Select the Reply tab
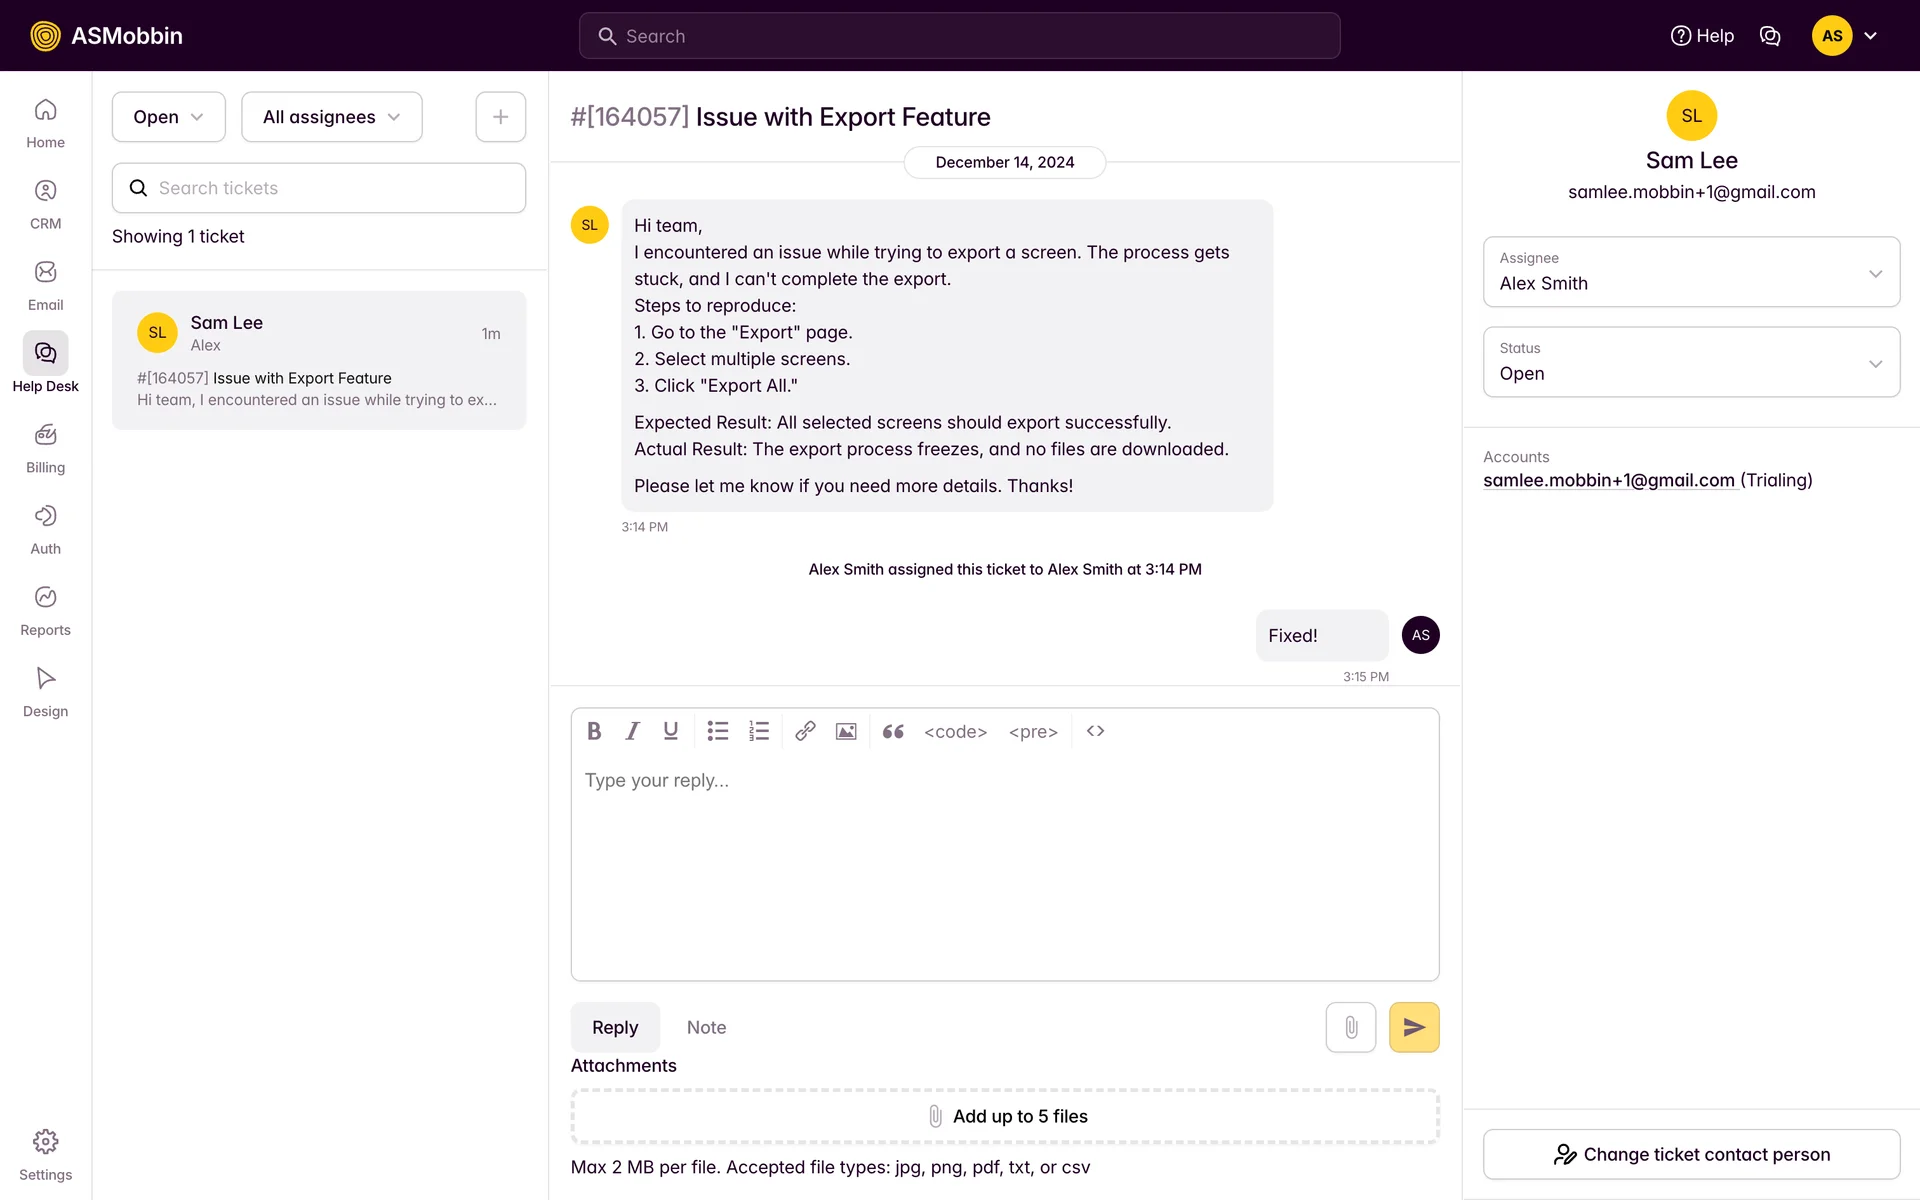Viewport: 1920px width, 1200px height. click(x=614, y=1027)
